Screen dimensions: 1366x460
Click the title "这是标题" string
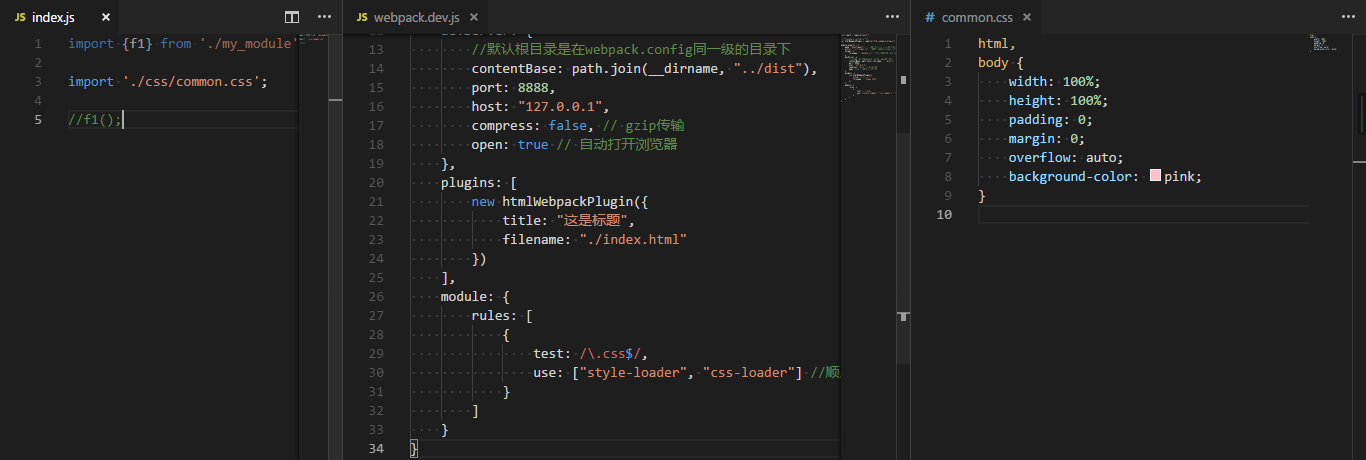pyautogui.click(x=591, y=221)
